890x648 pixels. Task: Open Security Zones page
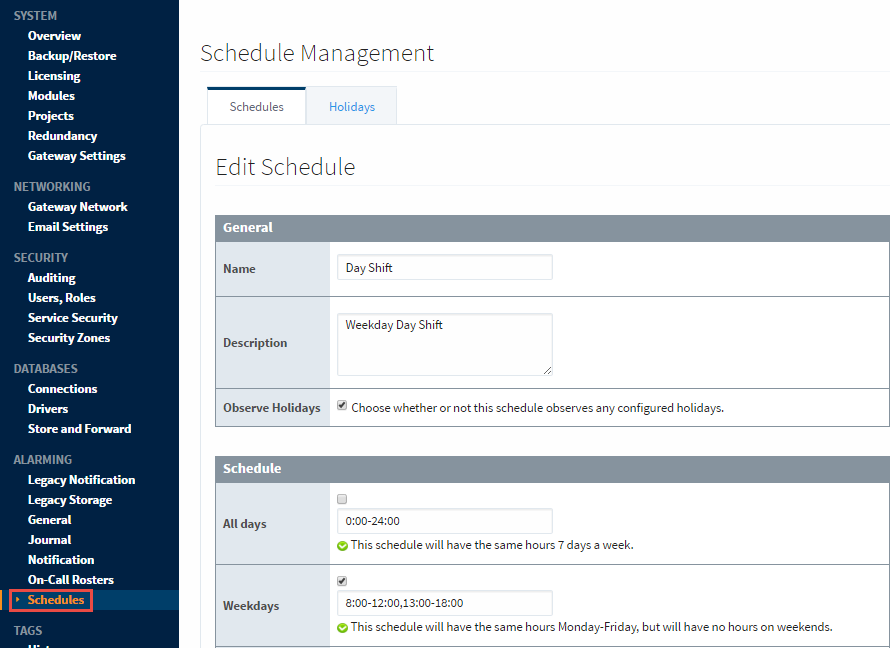pos(68,337)
